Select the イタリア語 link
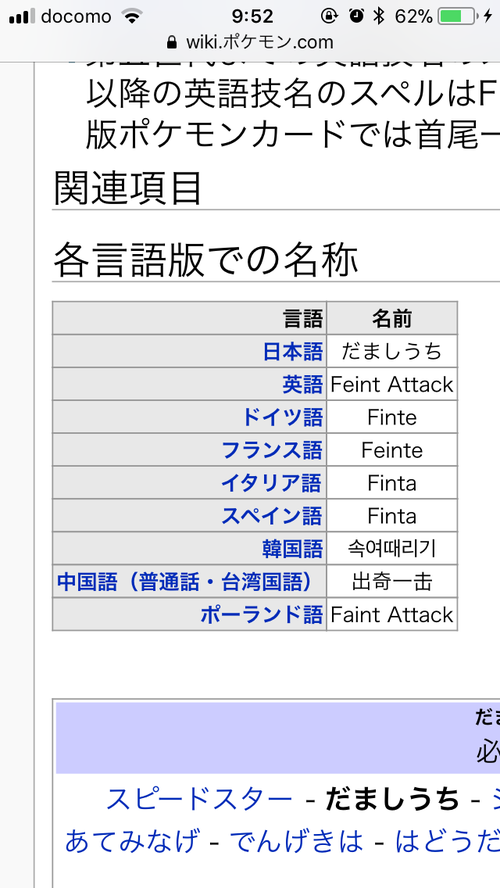 click(271, 483)
